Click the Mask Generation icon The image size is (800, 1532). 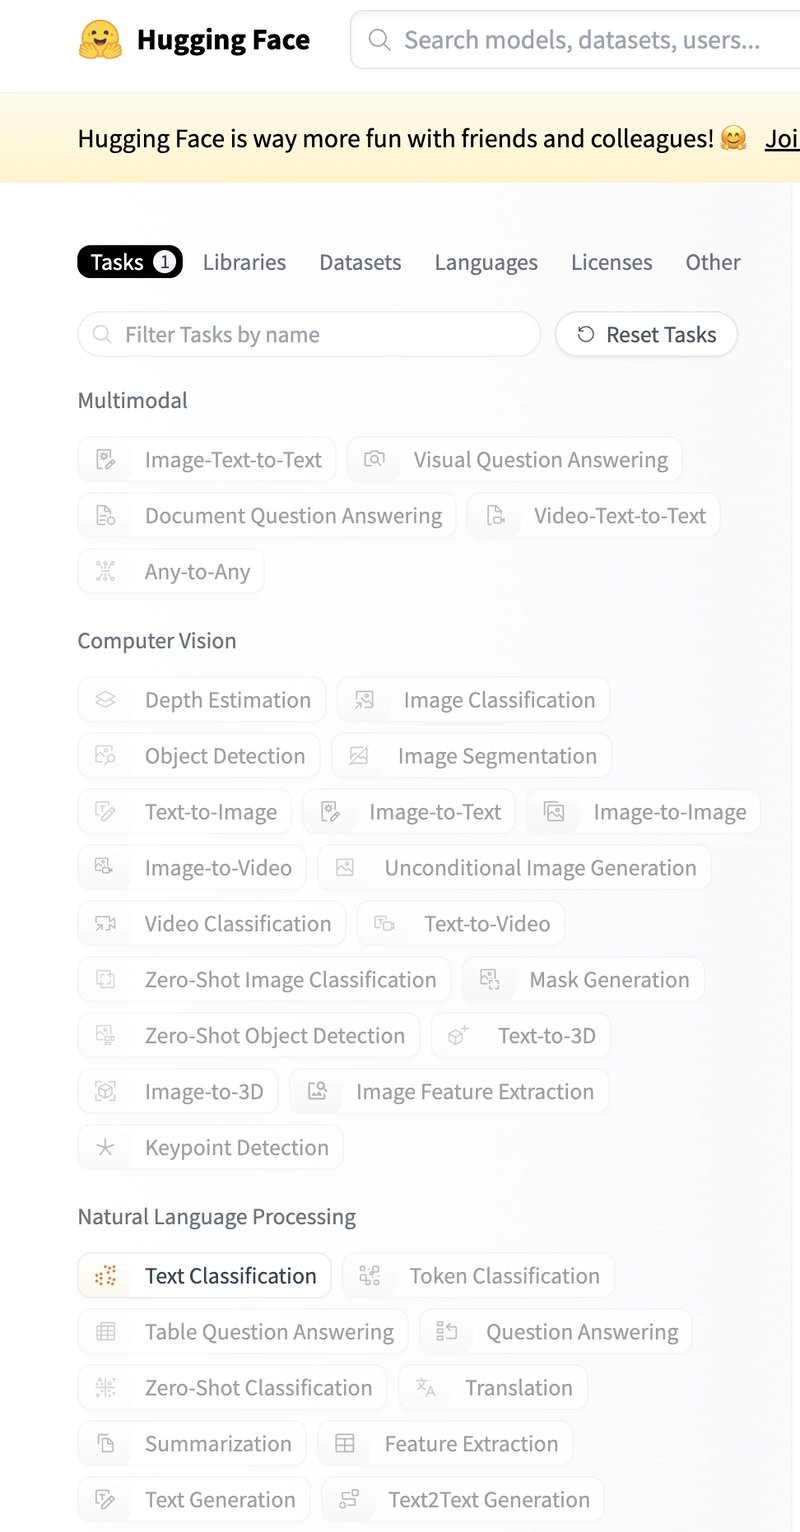tap(489, 980)
